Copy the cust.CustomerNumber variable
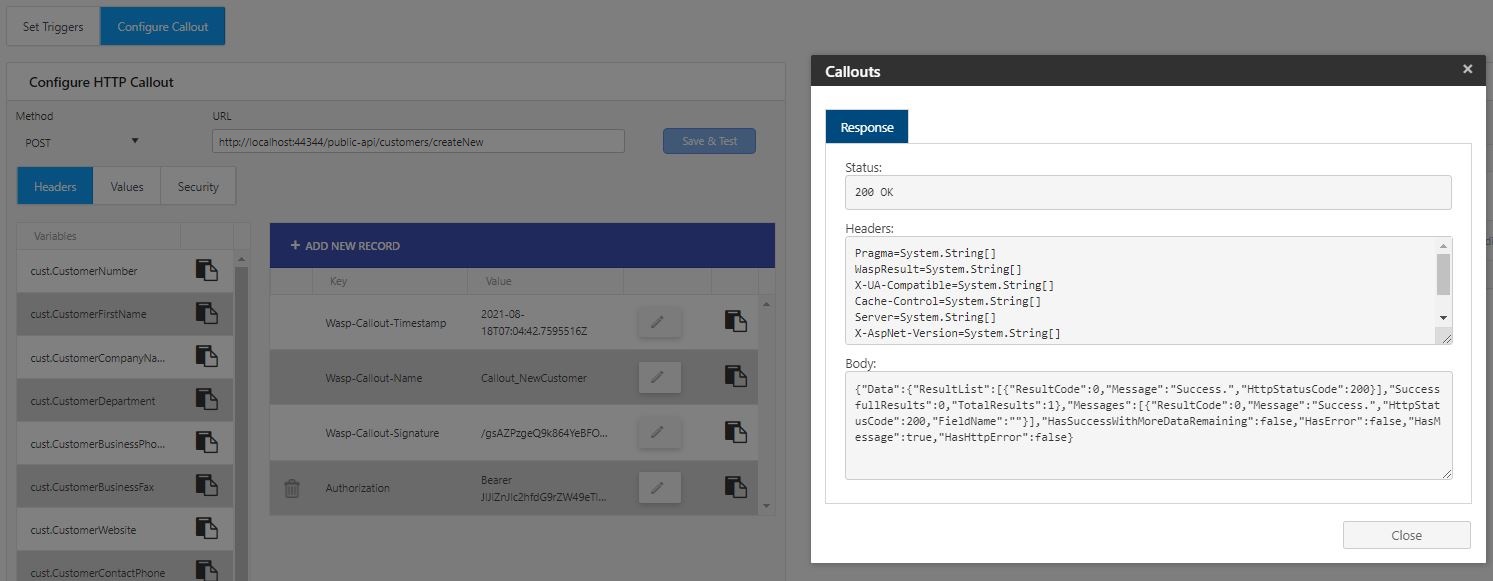 [x=206, y=271]
